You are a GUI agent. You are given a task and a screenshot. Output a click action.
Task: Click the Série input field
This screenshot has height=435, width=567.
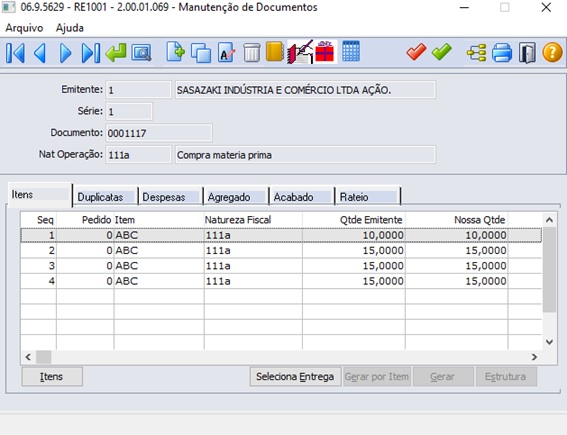[x=129, y=111]
